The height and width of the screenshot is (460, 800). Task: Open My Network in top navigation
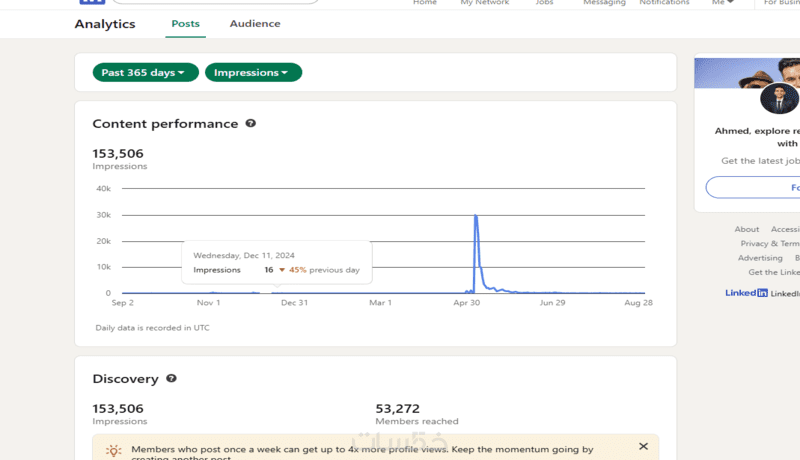(x=484, y=3)
